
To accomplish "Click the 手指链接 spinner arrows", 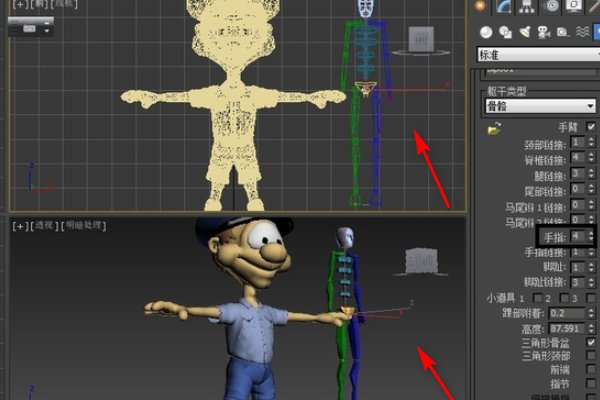I will point(591,253).
